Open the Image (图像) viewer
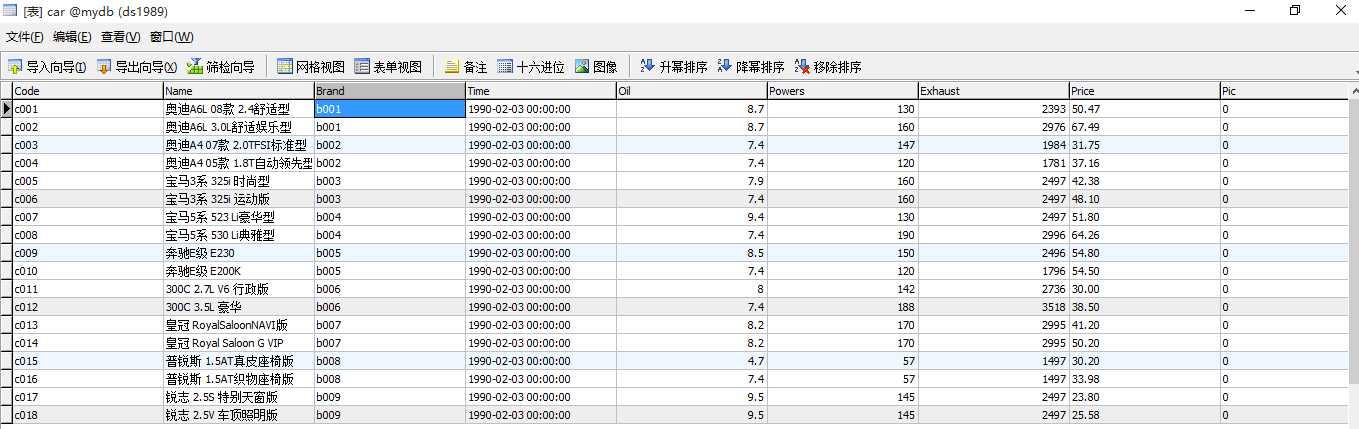Viewport: 1359px width, 429px height. coord(596,67)
